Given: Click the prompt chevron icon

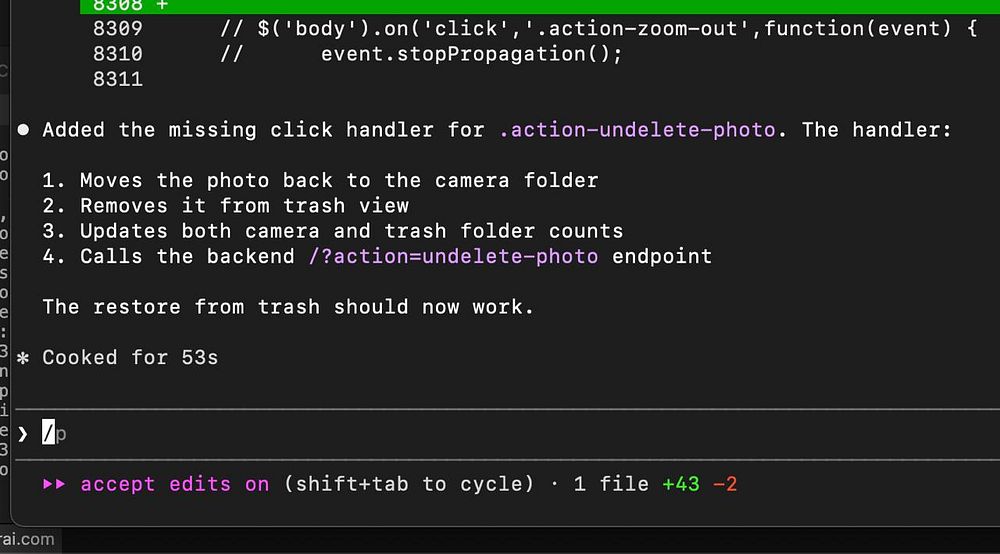Looking at the screenshot, I should tap(22, 433).
